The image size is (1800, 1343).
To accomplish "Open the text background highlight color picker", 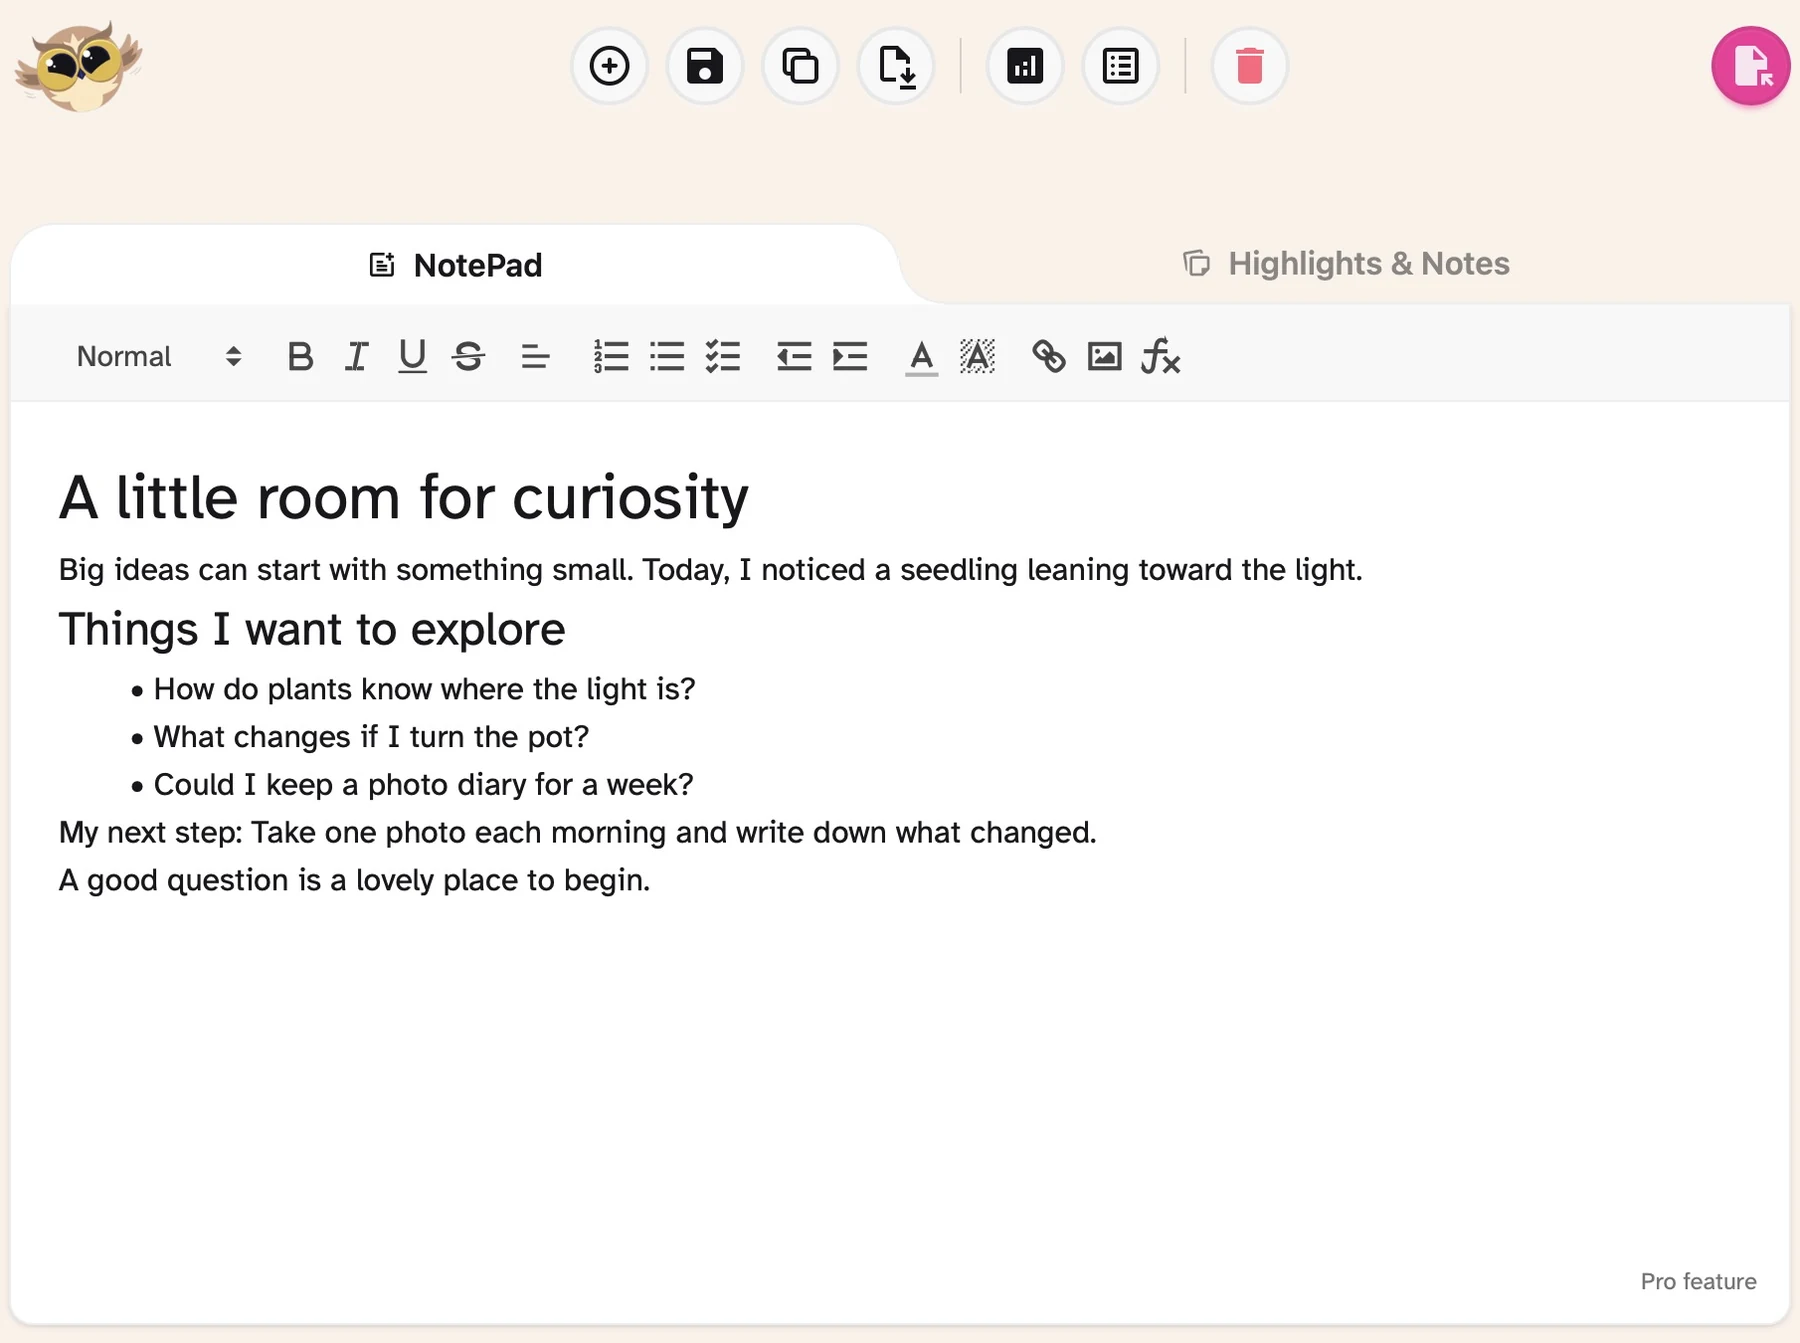I will tap(977, 356).
